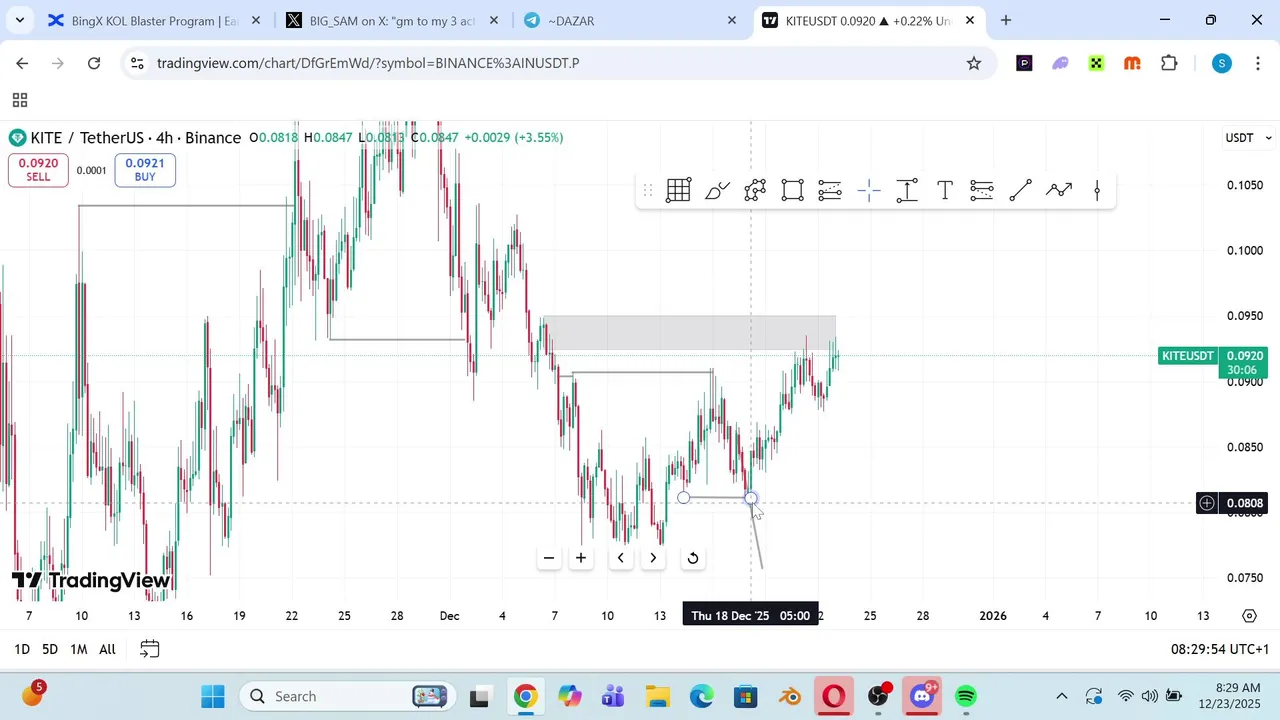Open the S profile avatar menu
1280x720 pixels.
click(x=1221, y=63)
